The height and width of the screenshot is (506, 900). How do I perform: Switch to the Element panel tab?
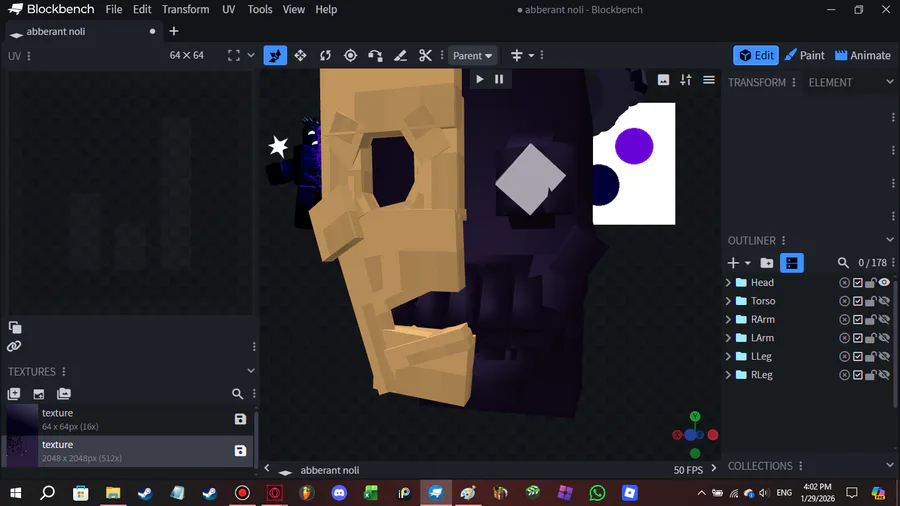830,83
